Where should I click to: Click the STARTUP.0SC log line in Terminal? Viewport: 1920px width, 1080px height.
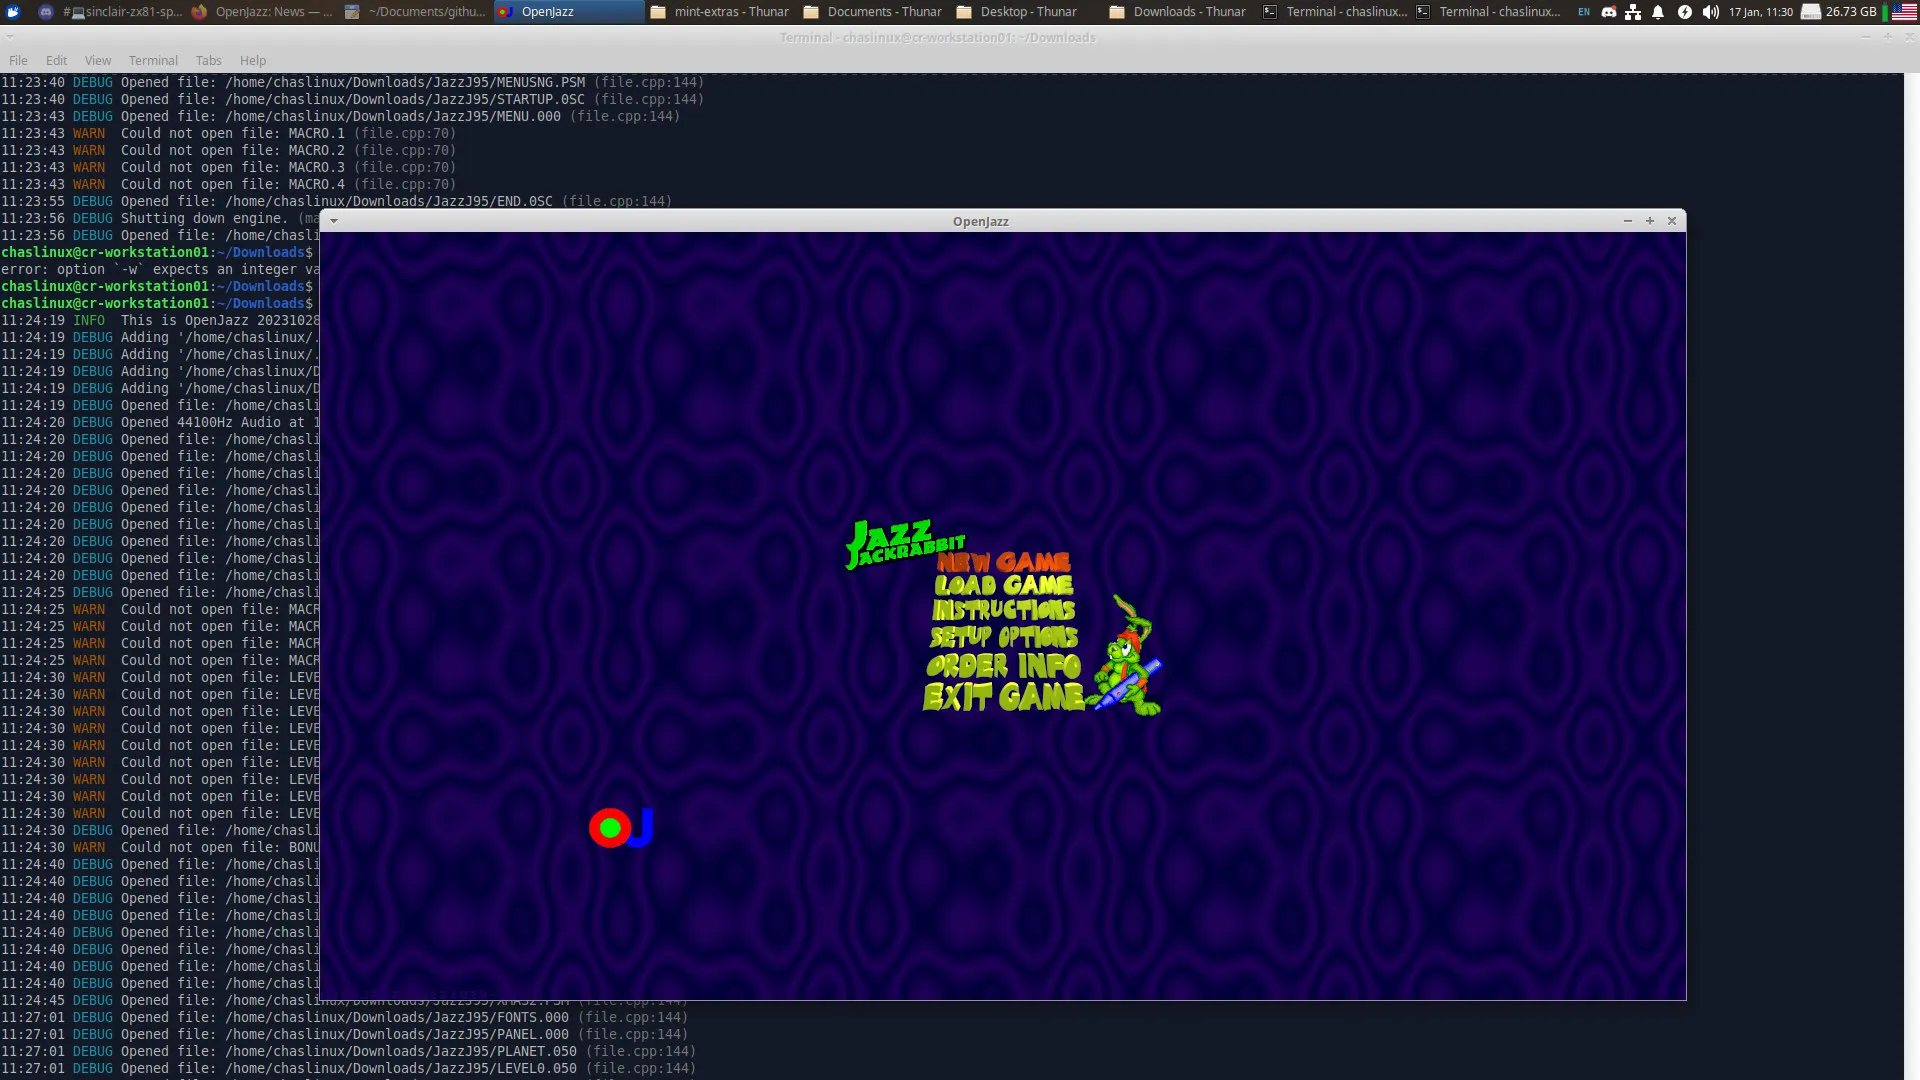click(x=352, y=99)
